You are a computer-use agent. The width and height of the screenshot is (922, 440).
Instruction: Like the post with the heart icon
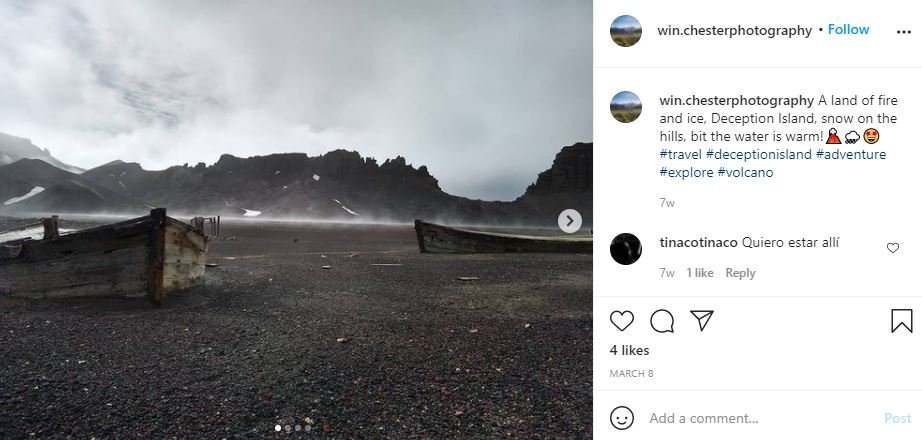click(622, 321)
